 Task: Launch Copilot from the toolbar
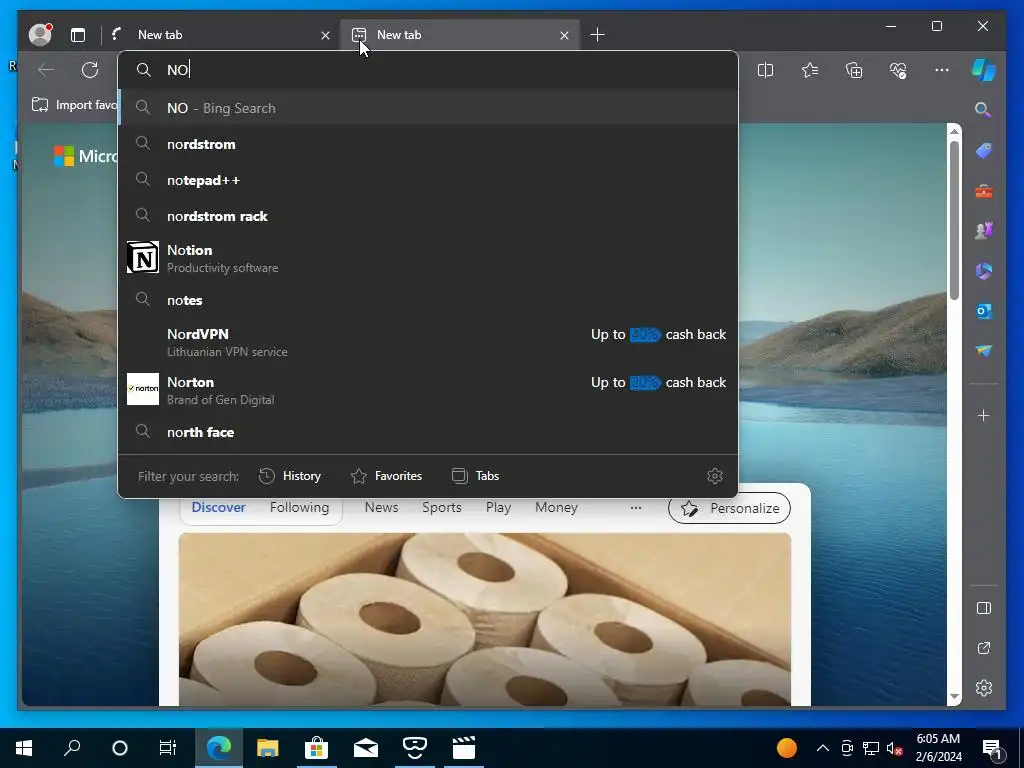(984, 70)
